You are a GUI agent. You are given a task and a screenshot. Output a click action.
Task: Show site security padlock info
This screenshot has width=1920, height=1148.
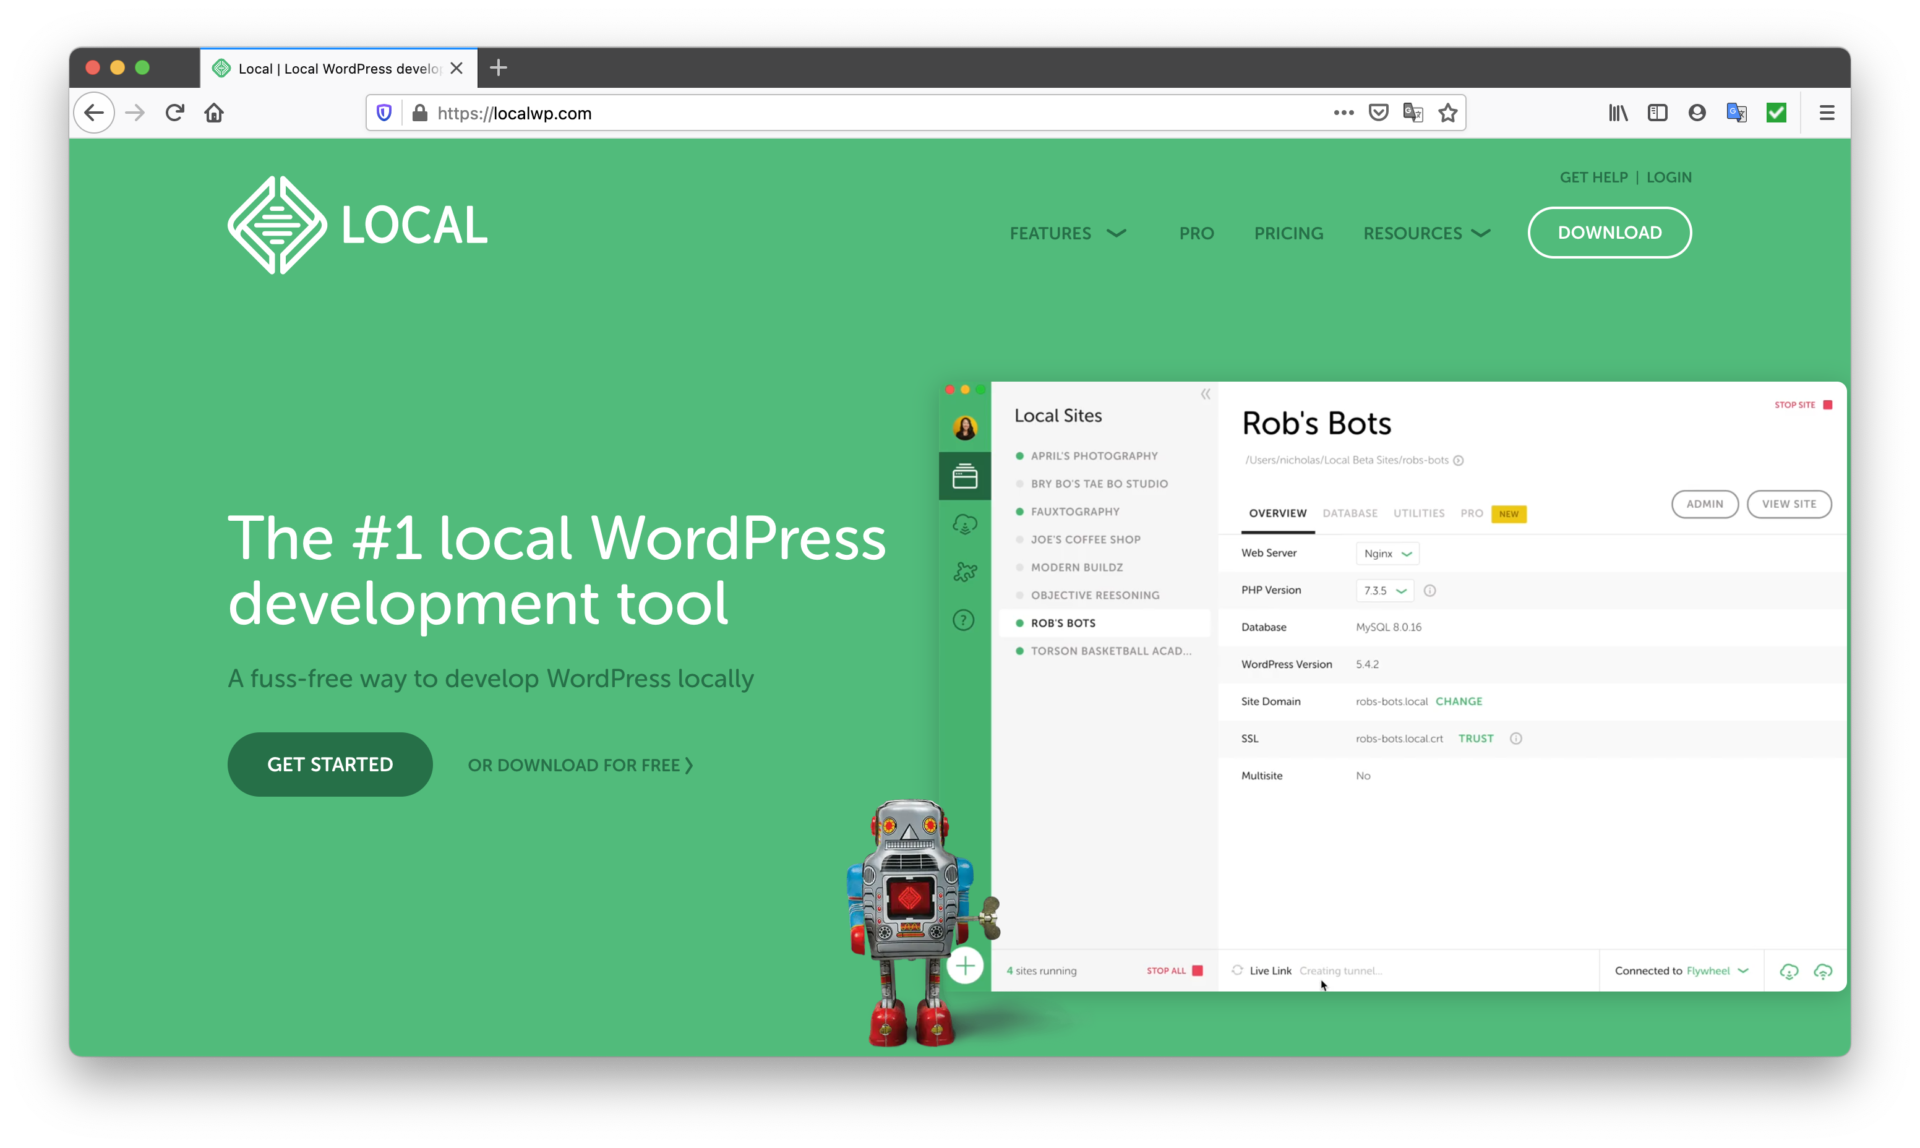pyautogui.click(x=420, y=113)
